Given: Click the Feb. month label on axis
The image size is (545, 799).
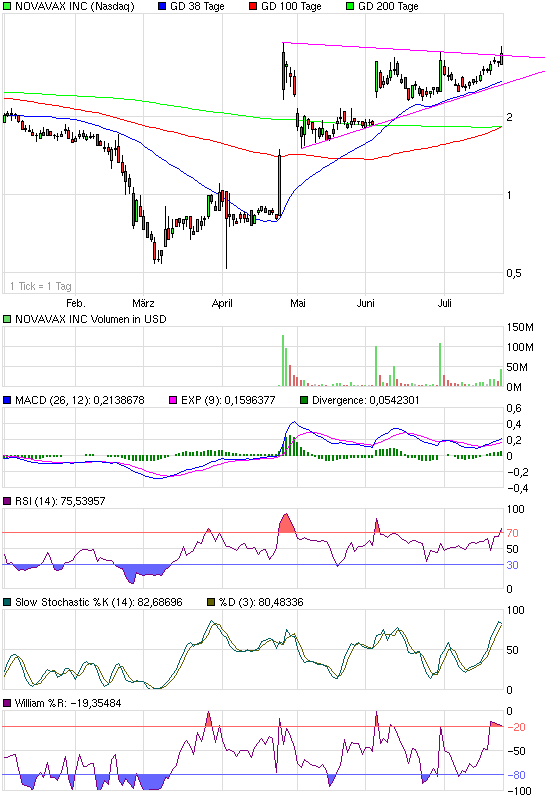Looking at the screenshot, I should [76, 303].
